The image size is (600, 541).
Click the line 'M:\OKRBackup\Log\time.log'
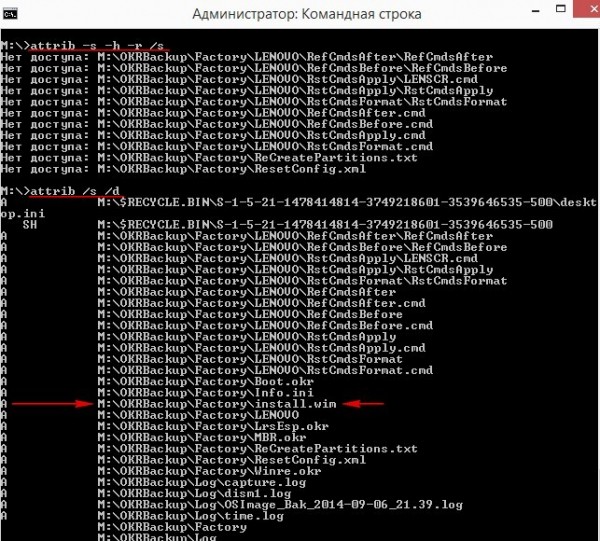point(191,515)
